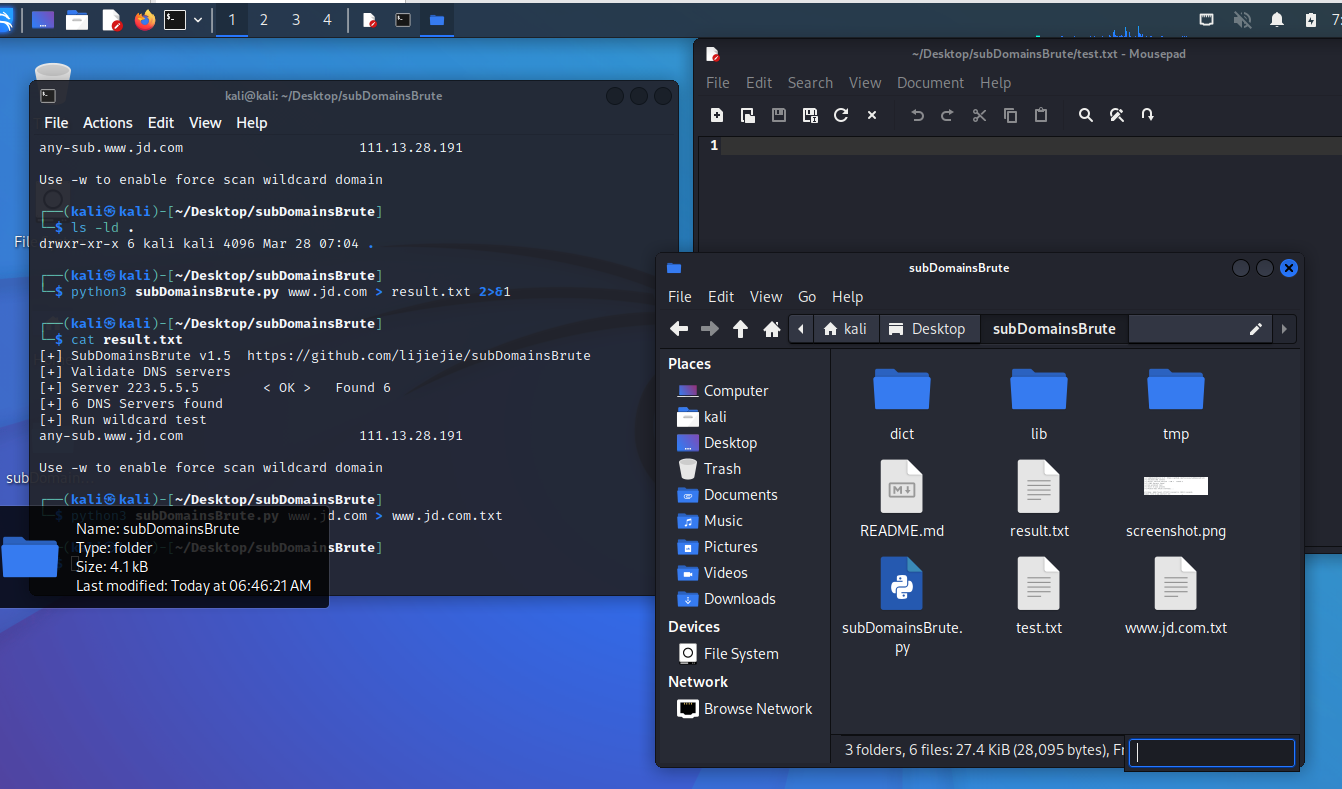The image size is (1342, 789).
Task: Click the Cut scissors icon in Mousepad
Action: tap(979, 115)
